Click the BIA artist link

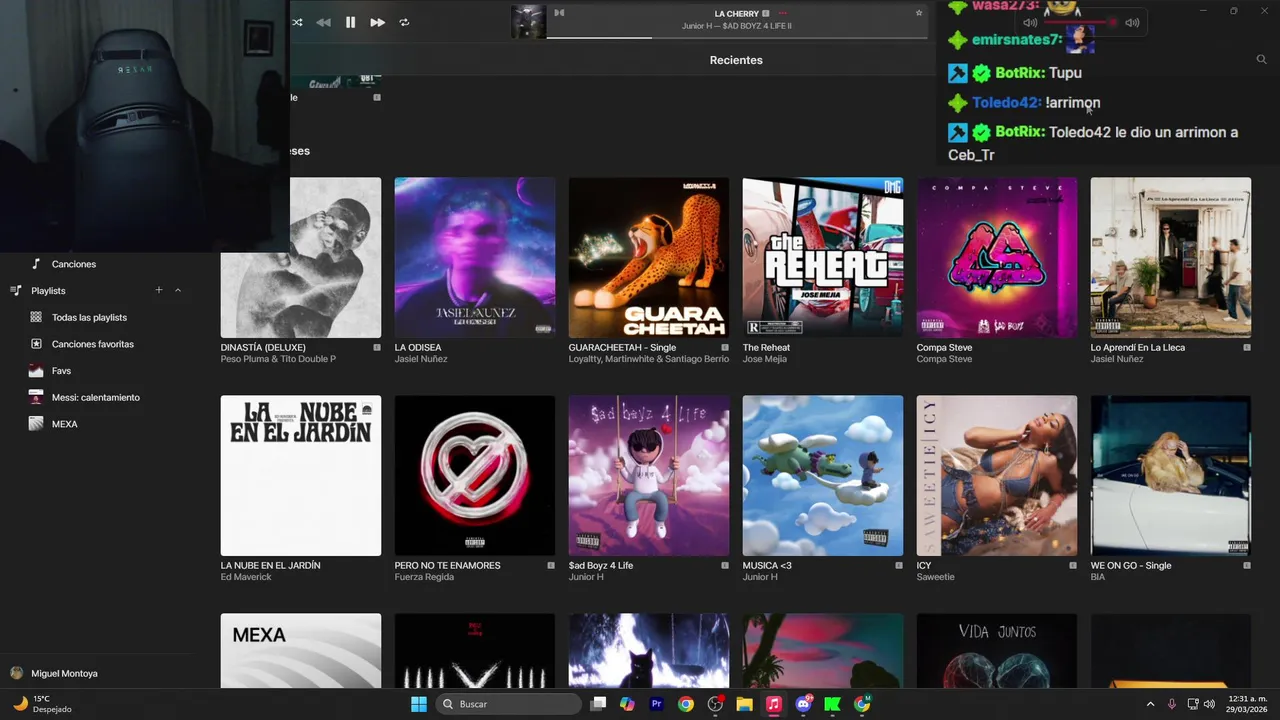click(1098, 577)
